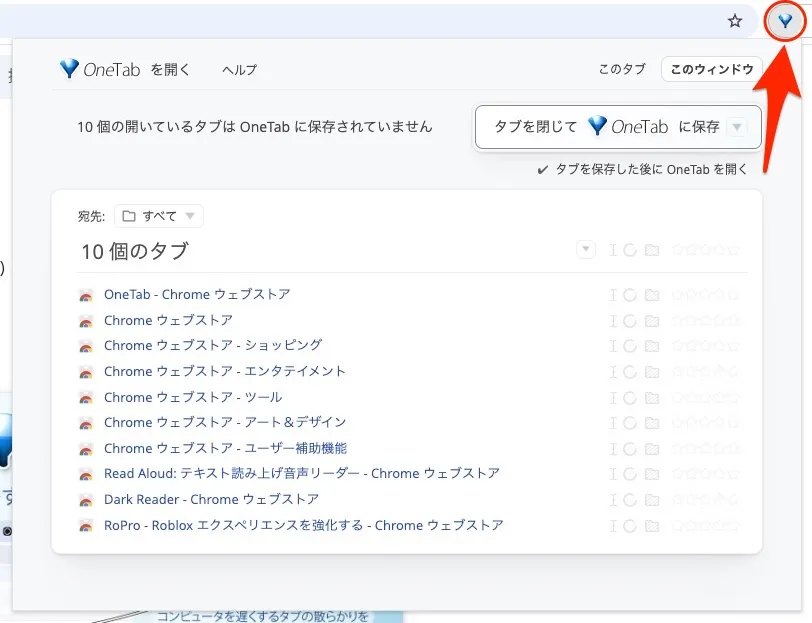This screenshot has width=812, height=623.
Task: Click the favicon next to OneTab - Chrome ウェブストア
Action: (x=86, y=295)
